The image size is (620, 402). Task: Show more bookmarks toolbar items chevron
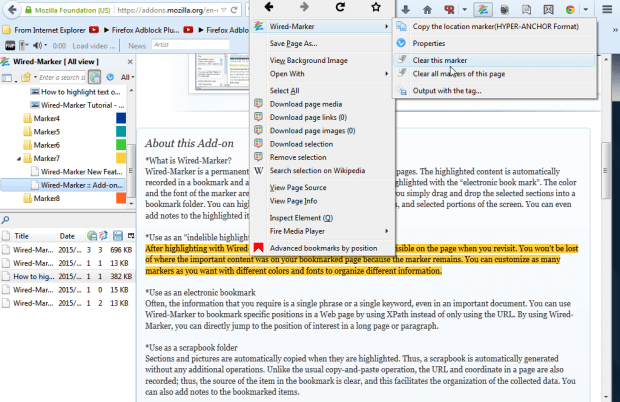coord(615,30)
